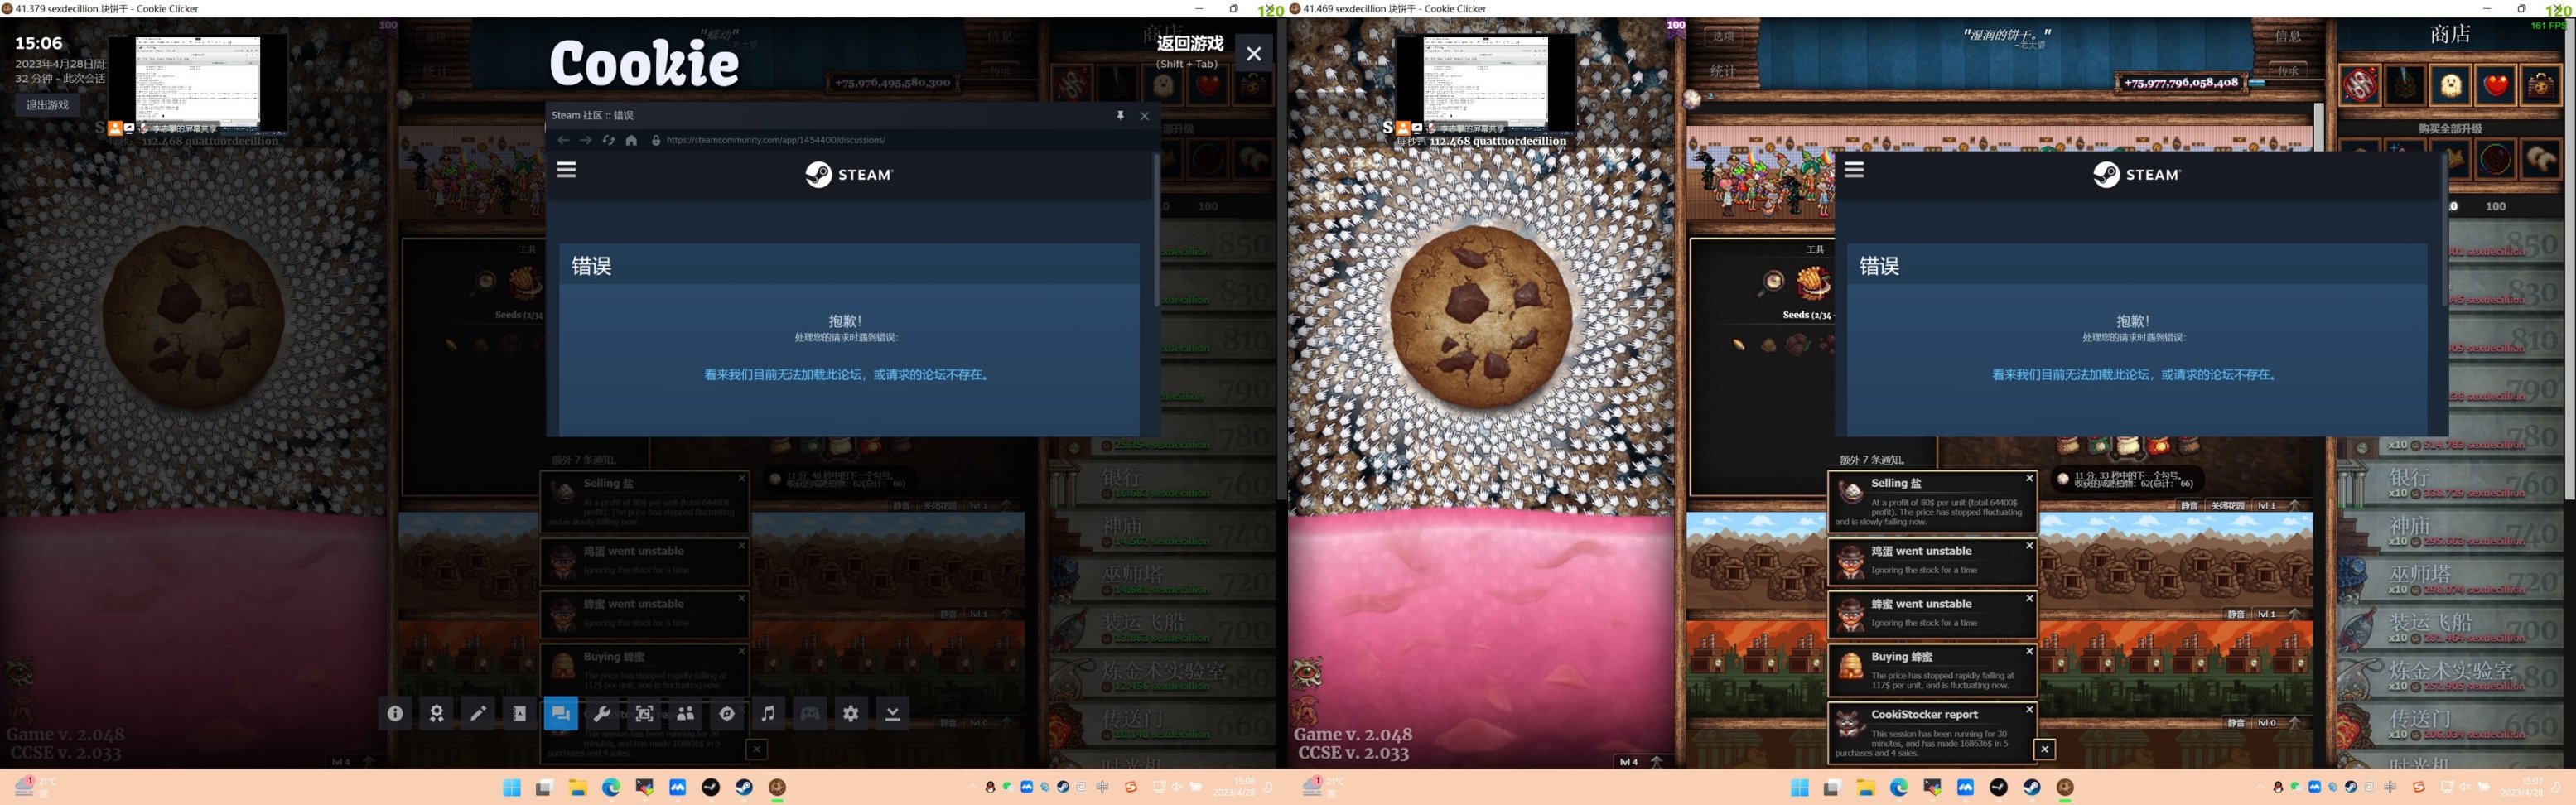Open 选项 menu in the right game window
This screenshot has width=2576, height=805.
[1722, 36]
